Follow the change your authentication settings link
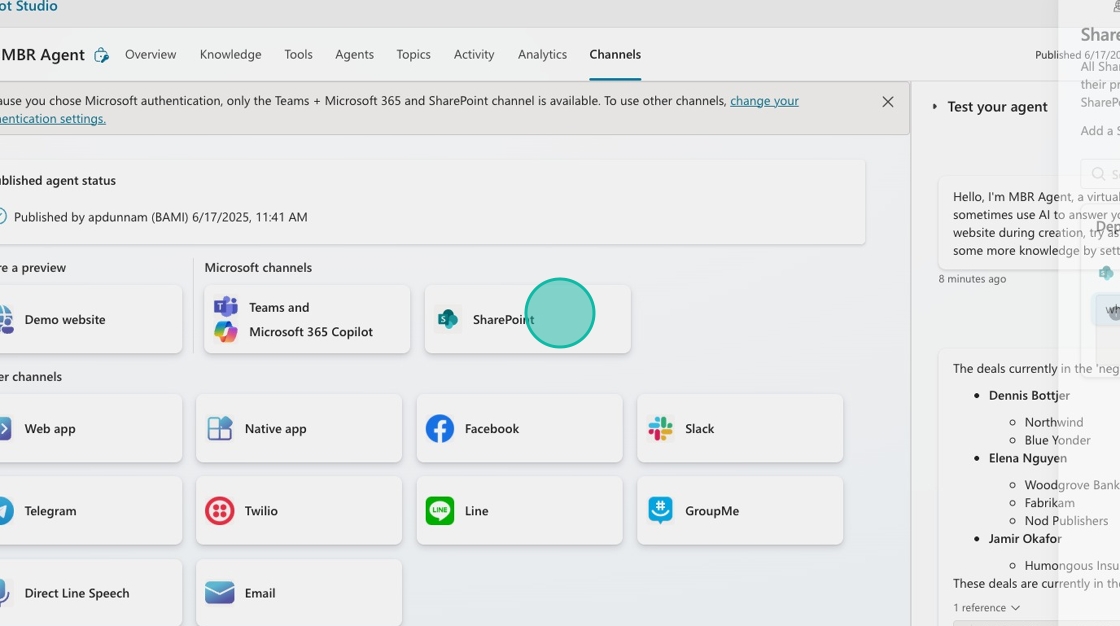The height and width of the screenshot is (626, 1120). click(x=764, y=101)
